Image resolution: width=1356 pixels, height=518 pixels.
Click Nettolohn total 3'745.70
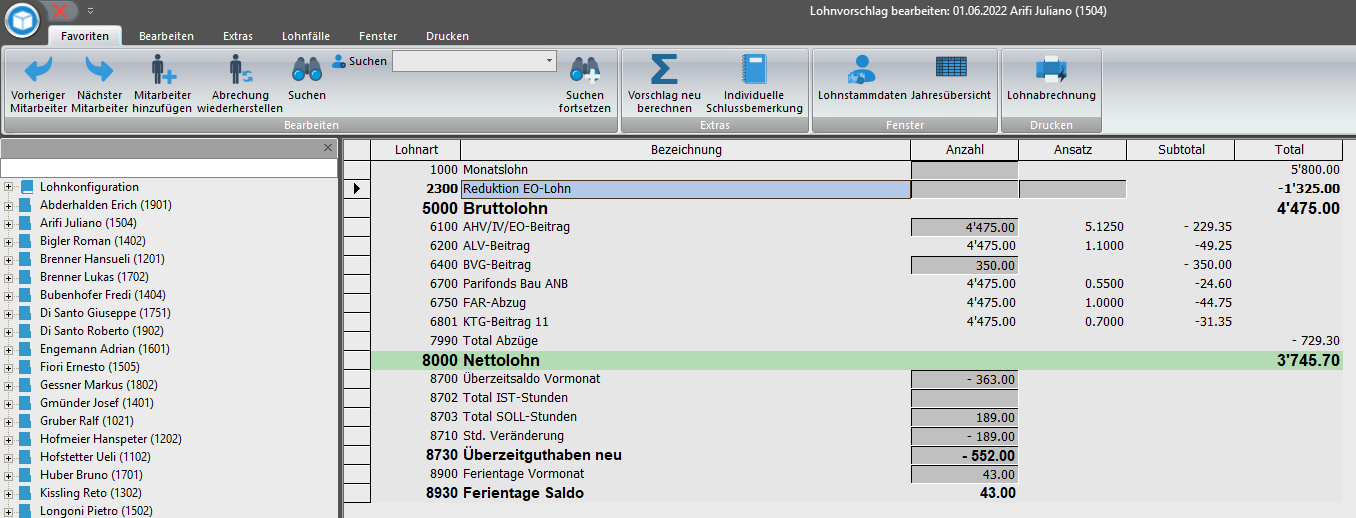pos(1308,360)
